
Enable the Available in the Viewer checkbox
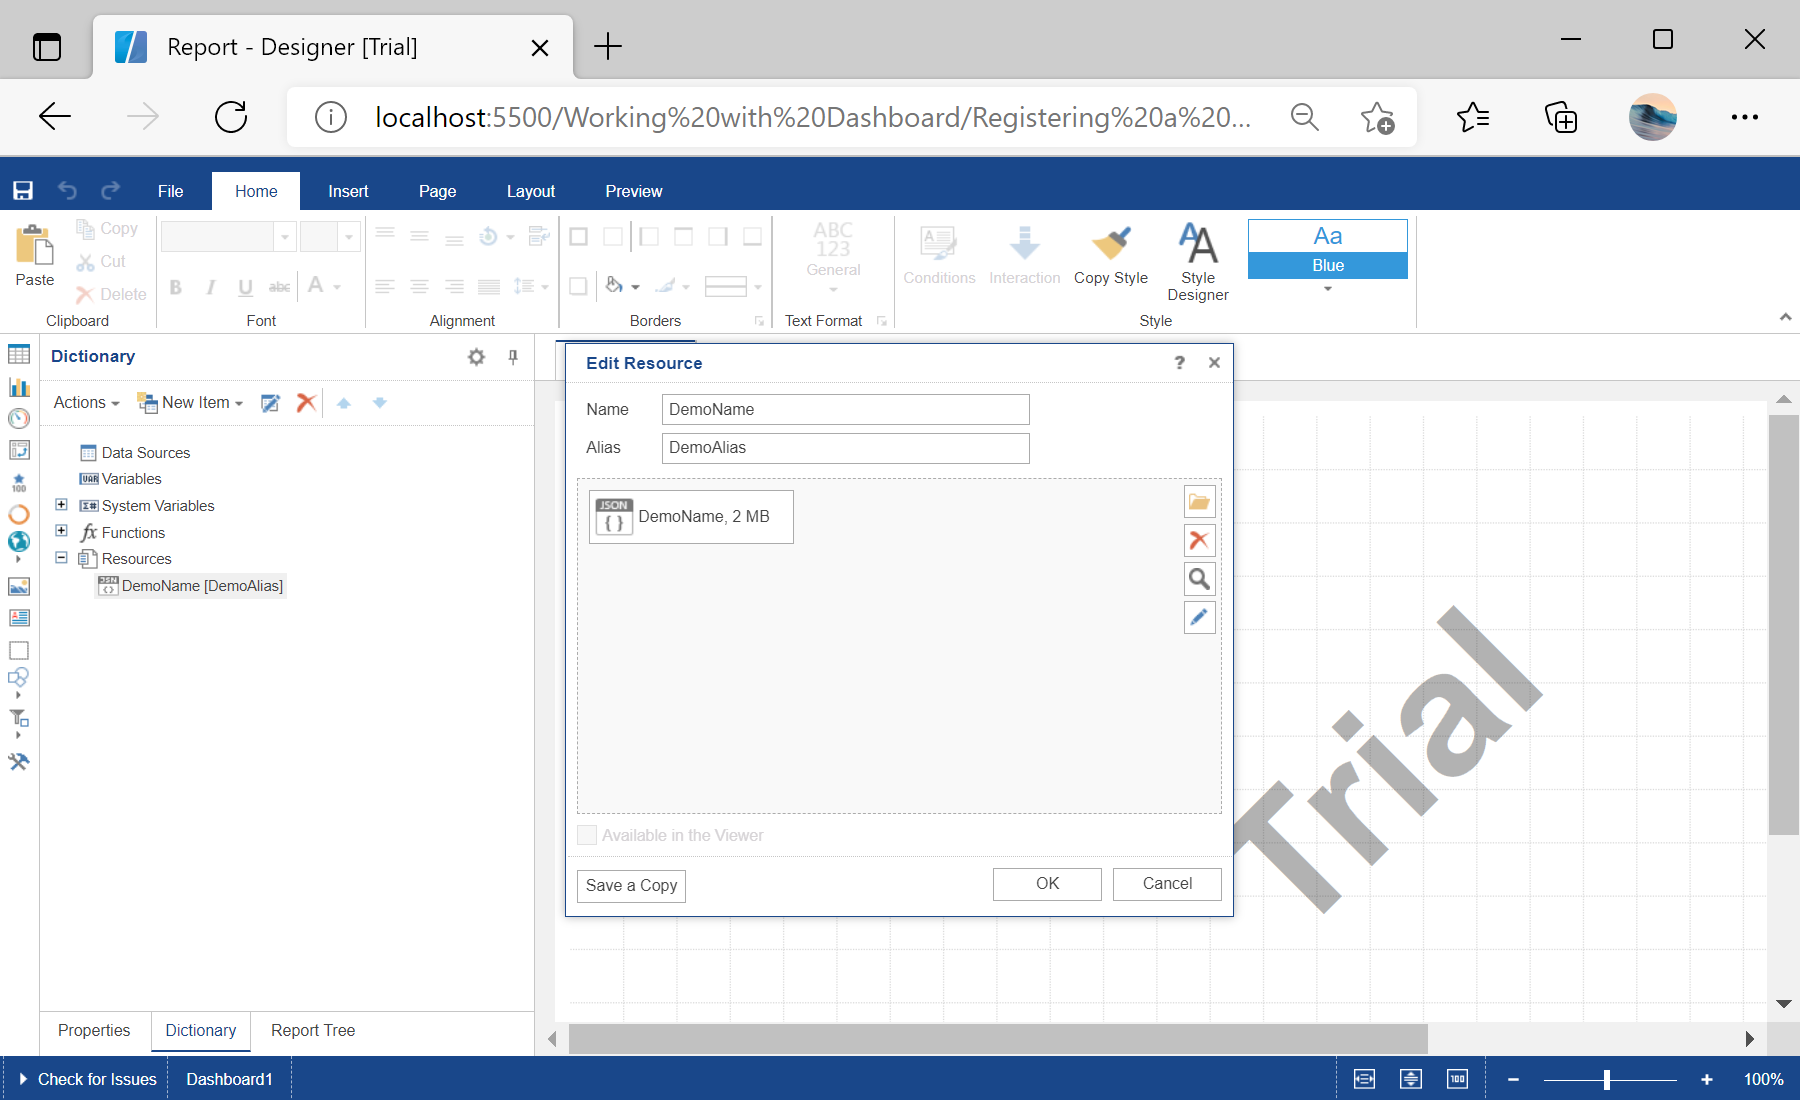587,835
